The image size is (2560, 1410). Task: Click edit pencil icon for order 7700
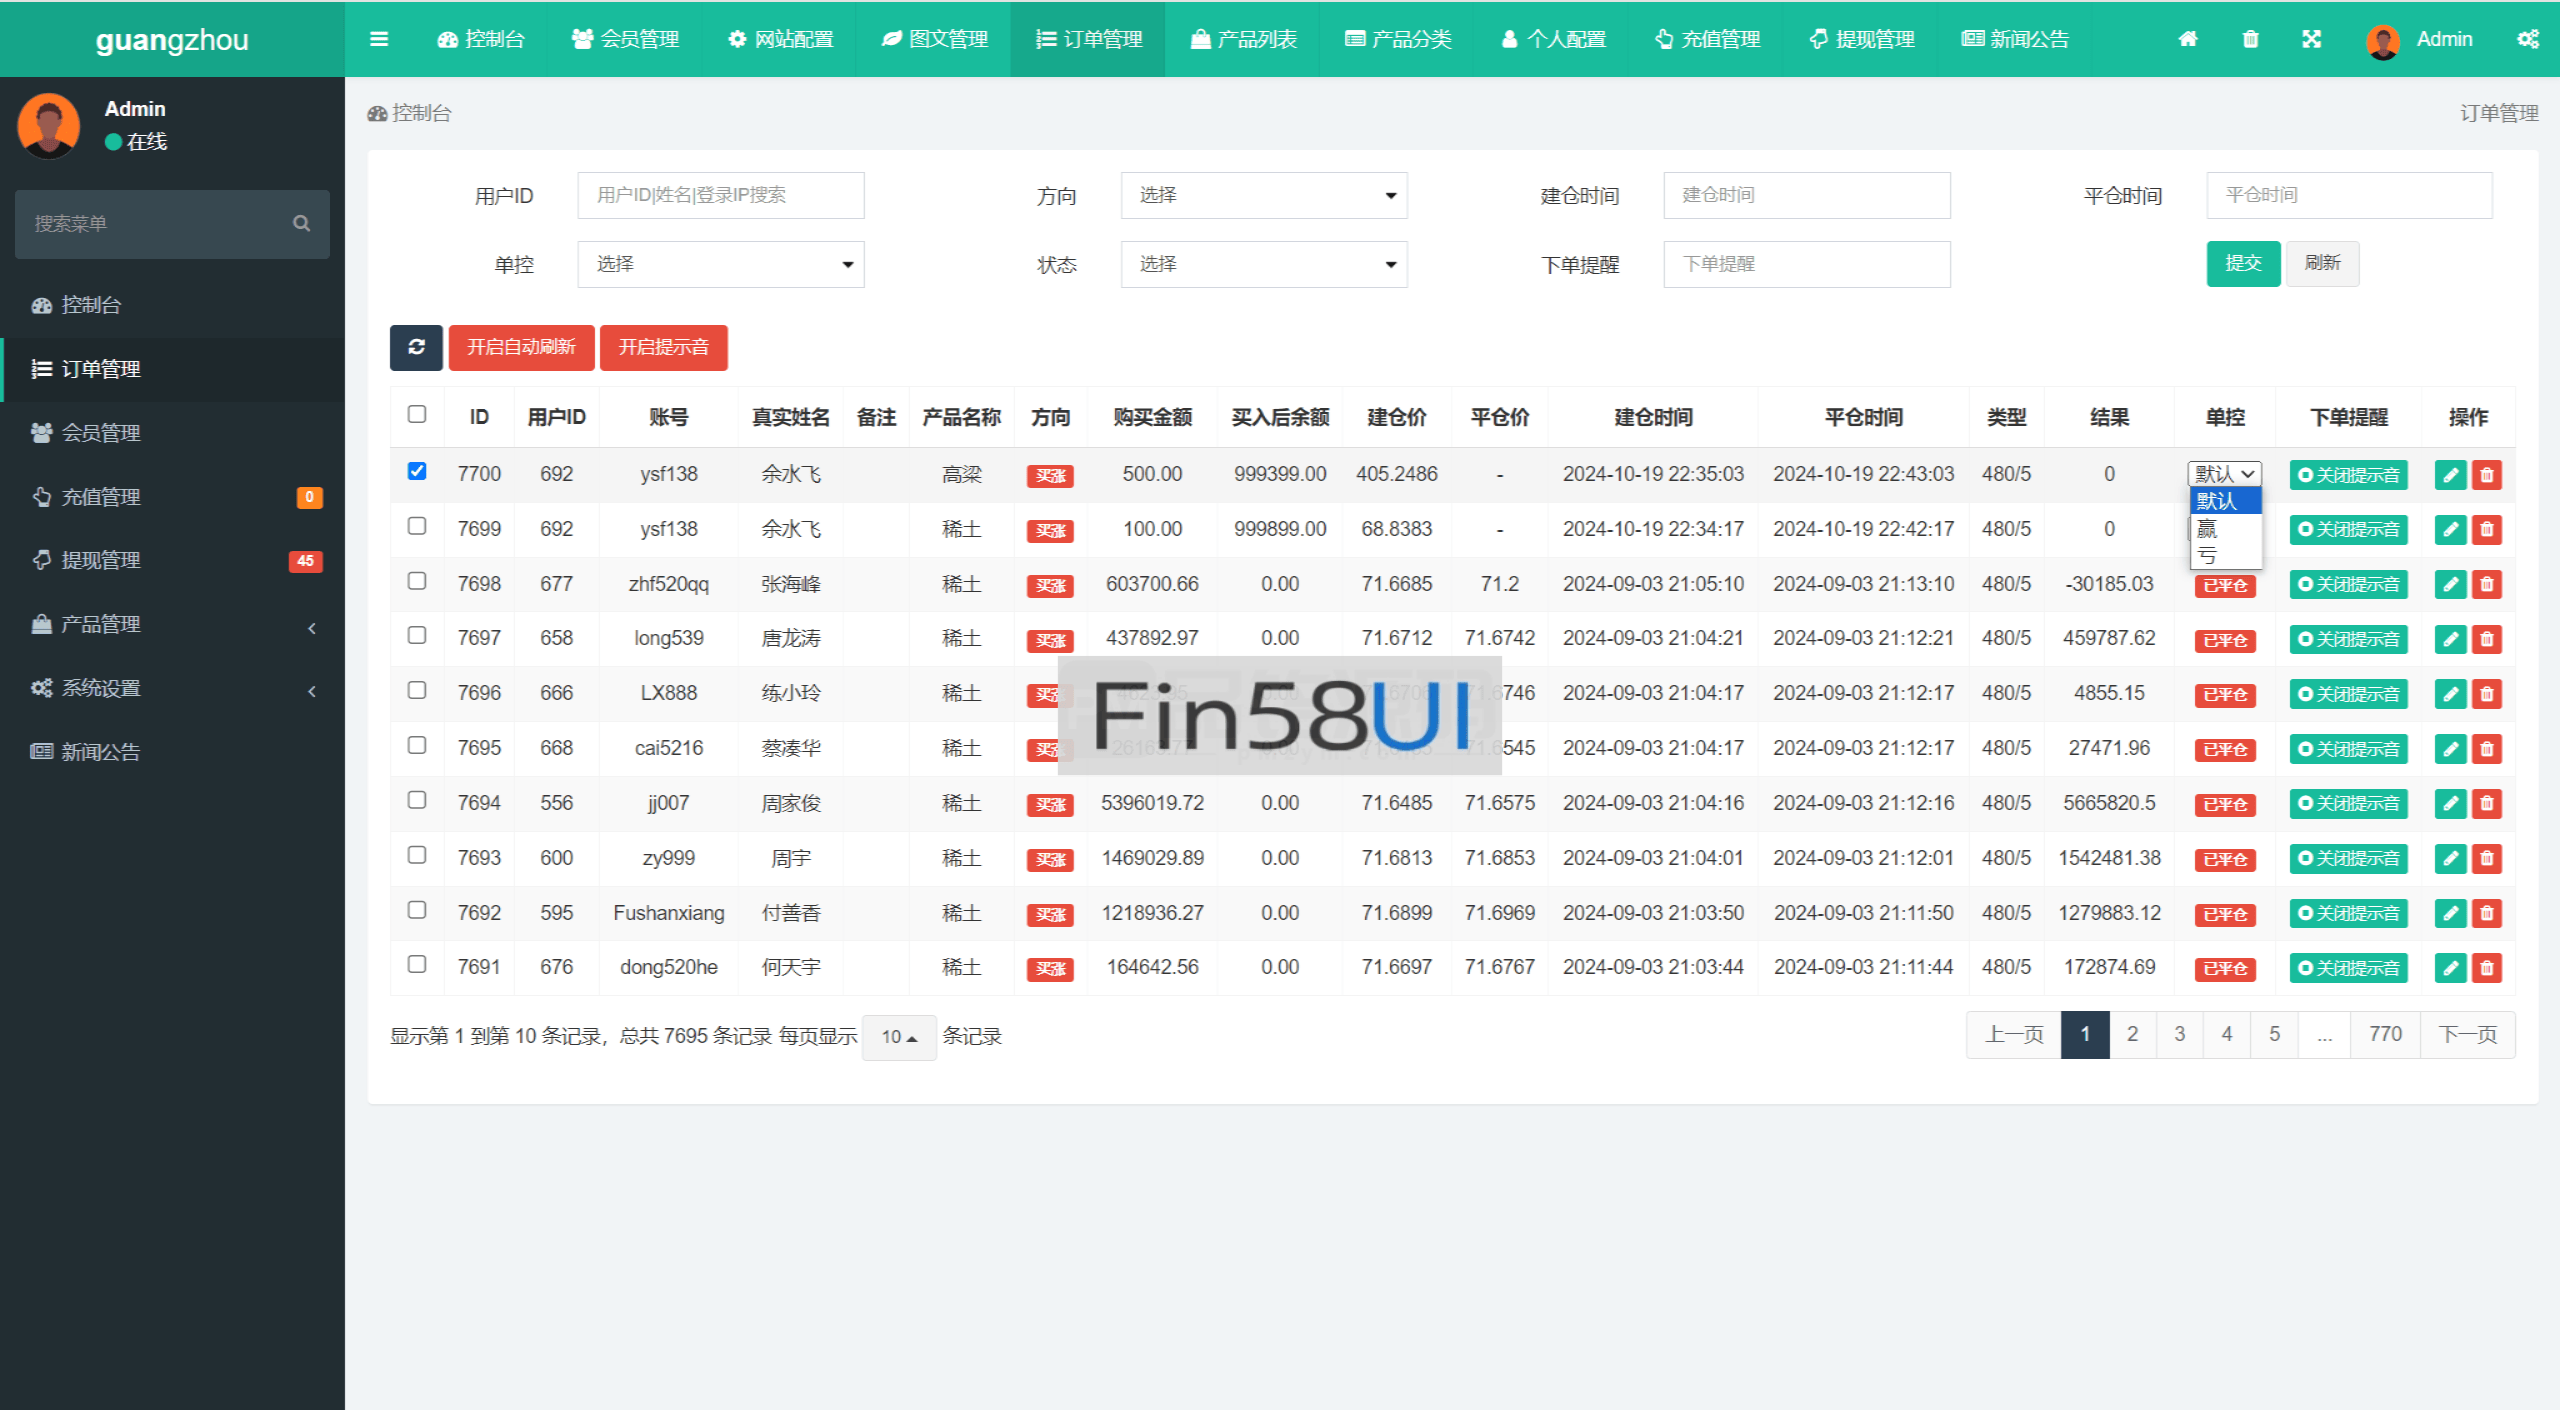click(x=2450, y=475)
